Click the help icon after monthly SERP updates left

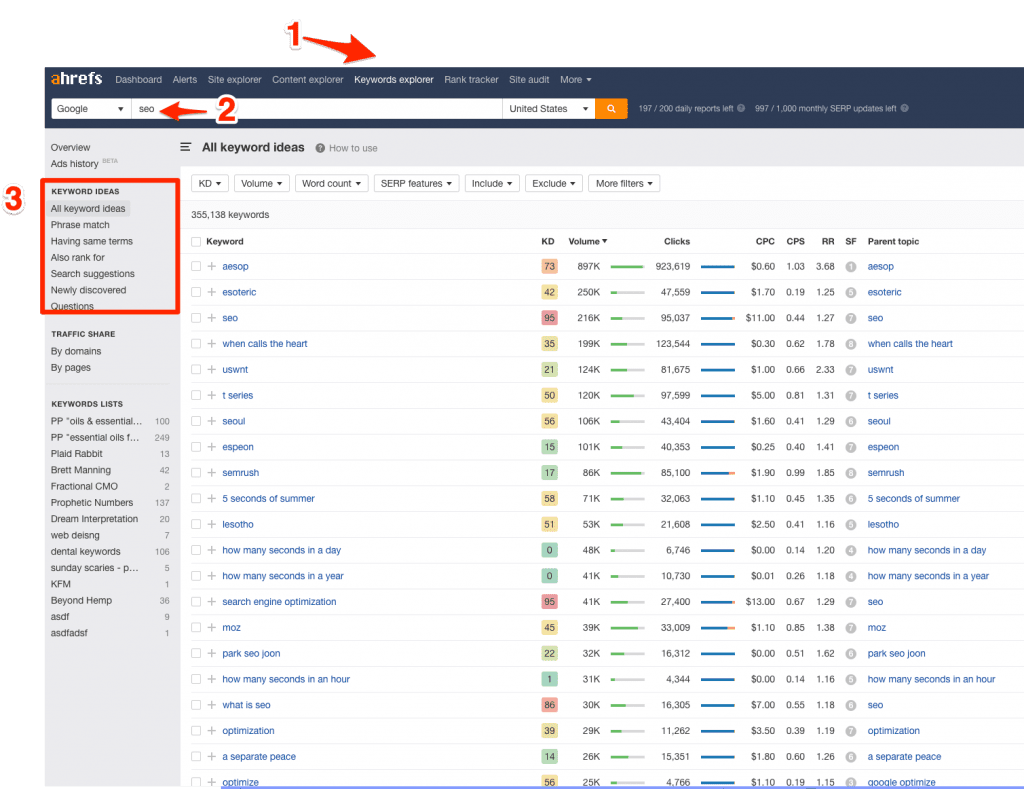(x=904, y=108)
